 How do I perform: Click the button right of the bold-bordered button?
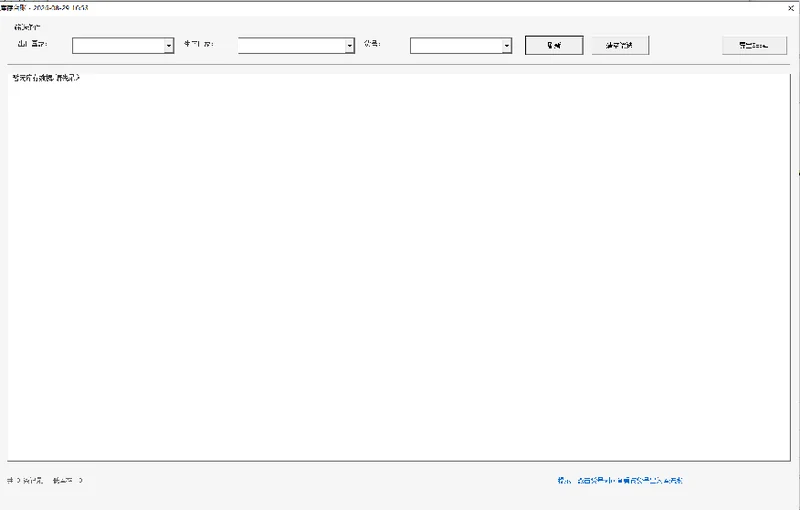tap(620, 45)
